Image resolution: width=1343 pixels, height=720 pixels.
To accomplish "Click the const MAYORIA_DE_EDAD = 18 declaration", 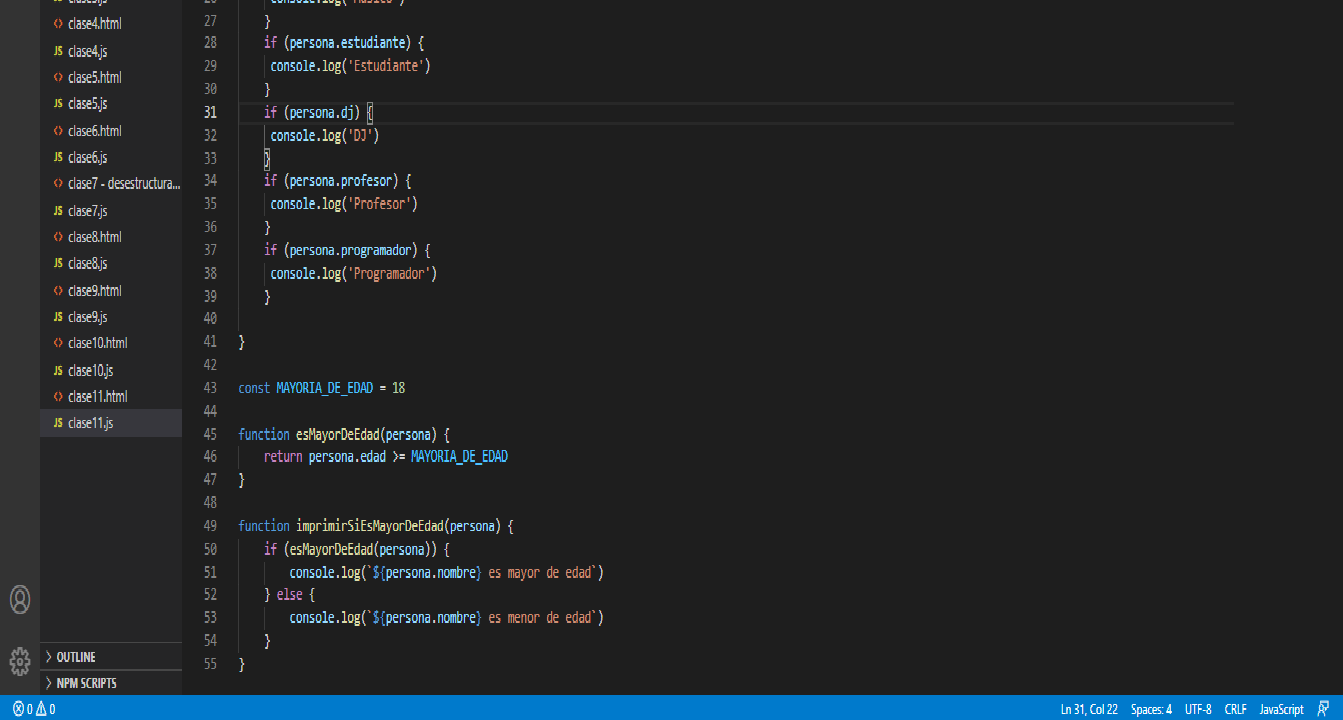I will [321, 388].
